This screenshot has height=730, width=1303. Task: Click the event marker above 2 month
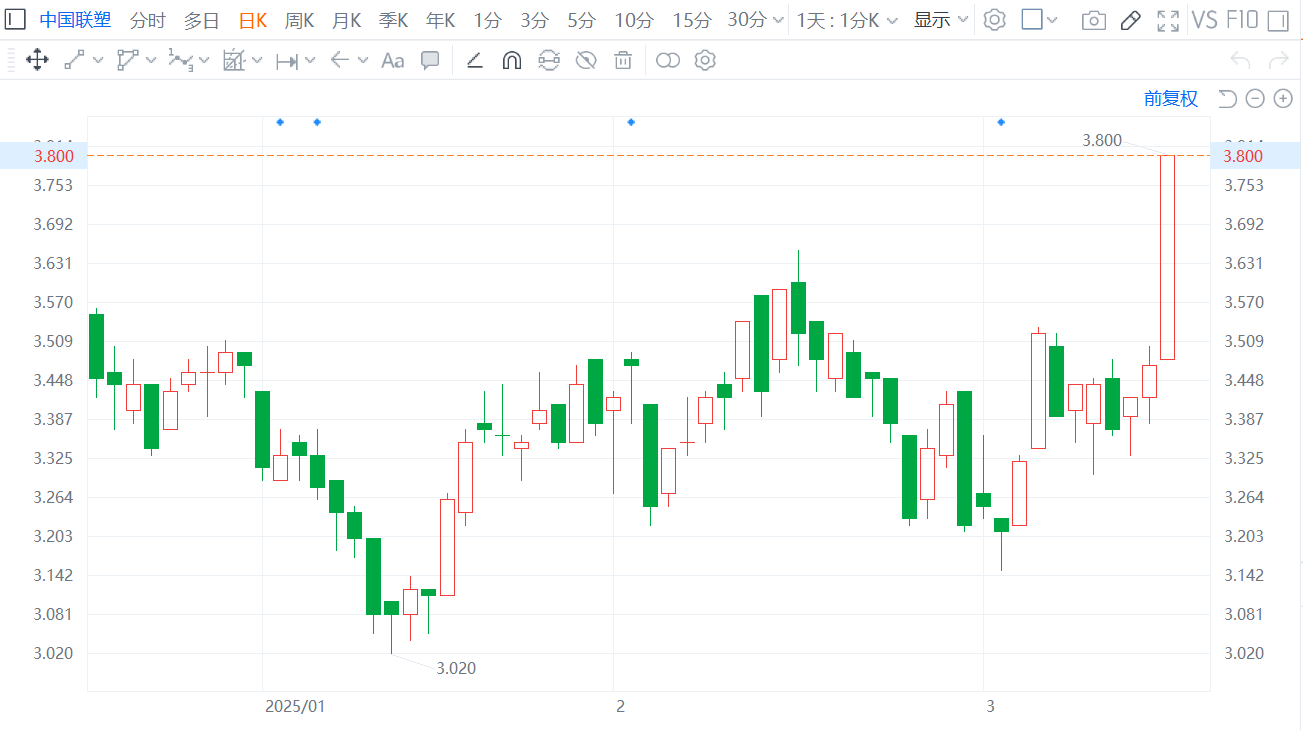click(631, 122)
